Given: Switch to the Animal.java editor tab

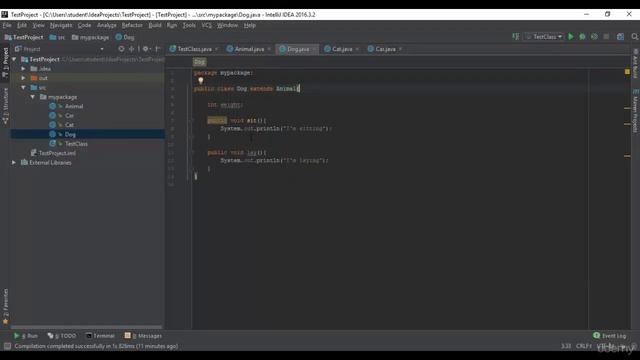Looking at the screenshot, I should pyautogui.click(x=249, y=49).
